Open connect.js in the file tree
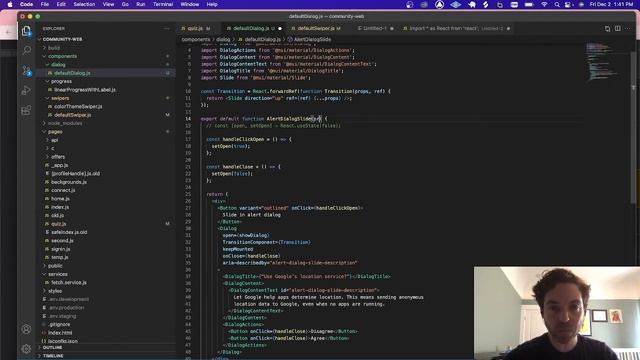Screen dimensions: 640x360 click(x=63, y=190)
